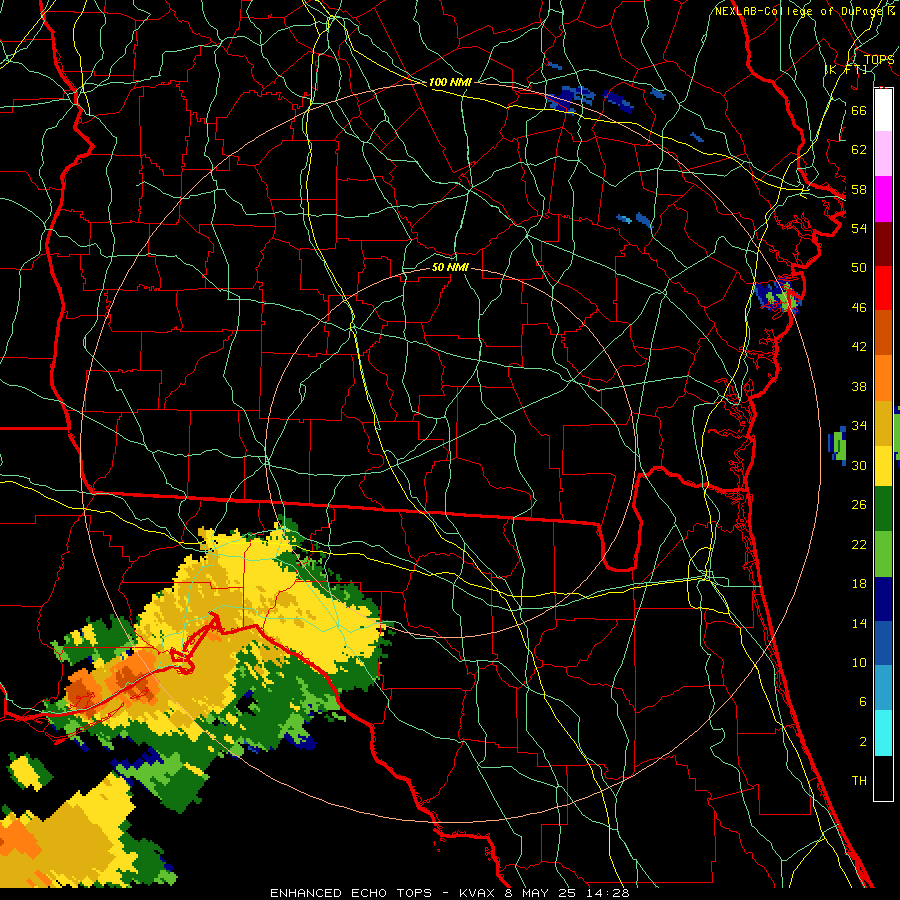
Task: Click the black TH legend swatch
Action: coord(883,778)
